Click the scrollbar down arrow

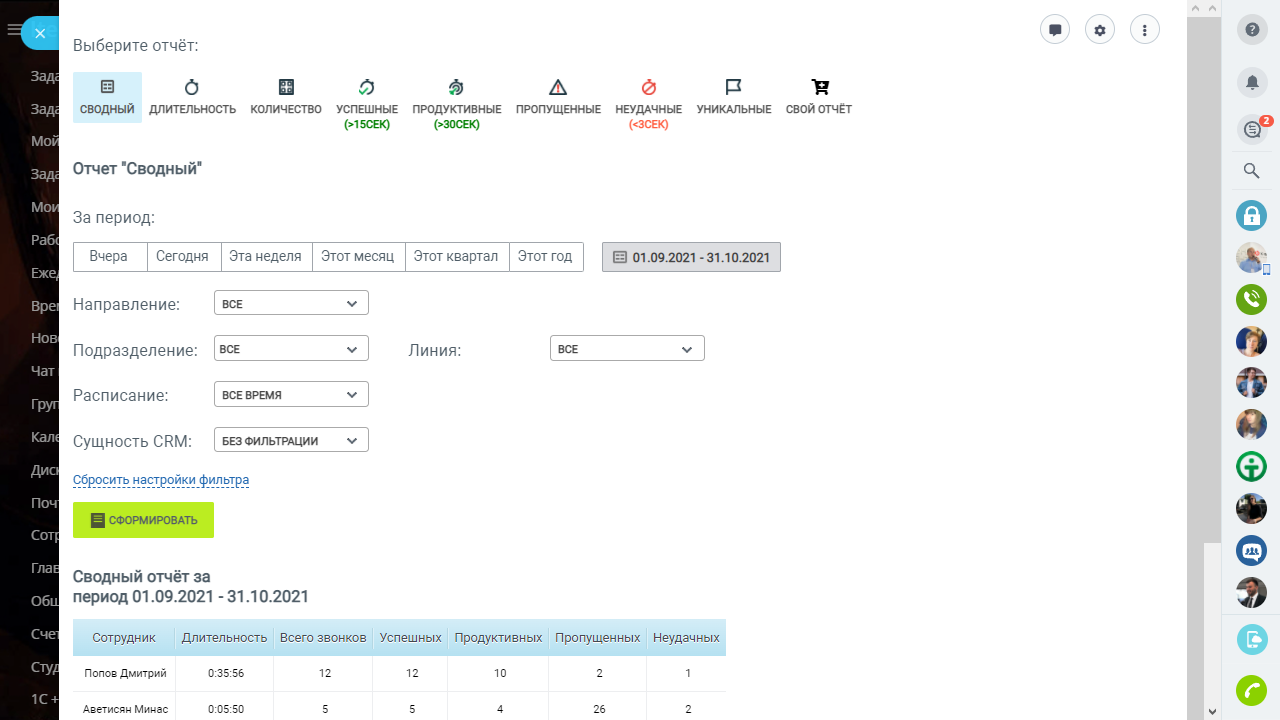[1212, 711]
